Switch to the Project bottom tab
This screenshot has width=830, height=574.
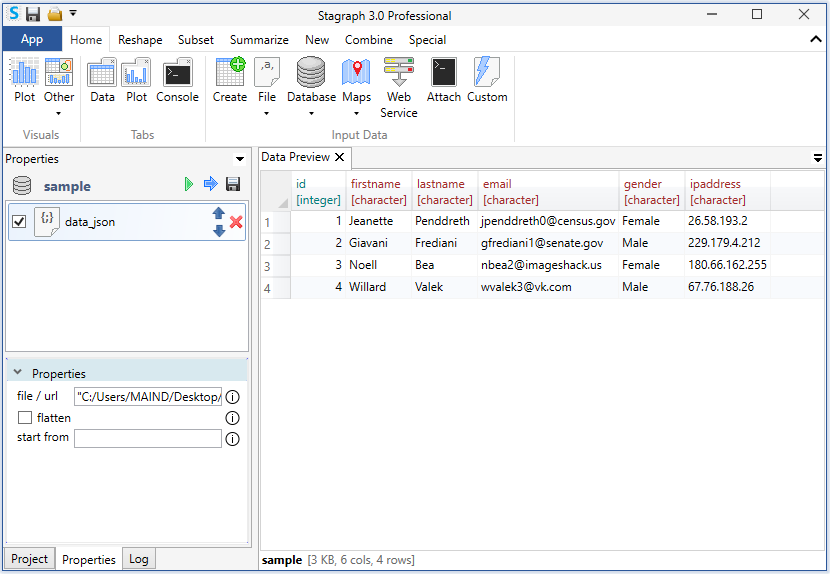coord(29,559)
